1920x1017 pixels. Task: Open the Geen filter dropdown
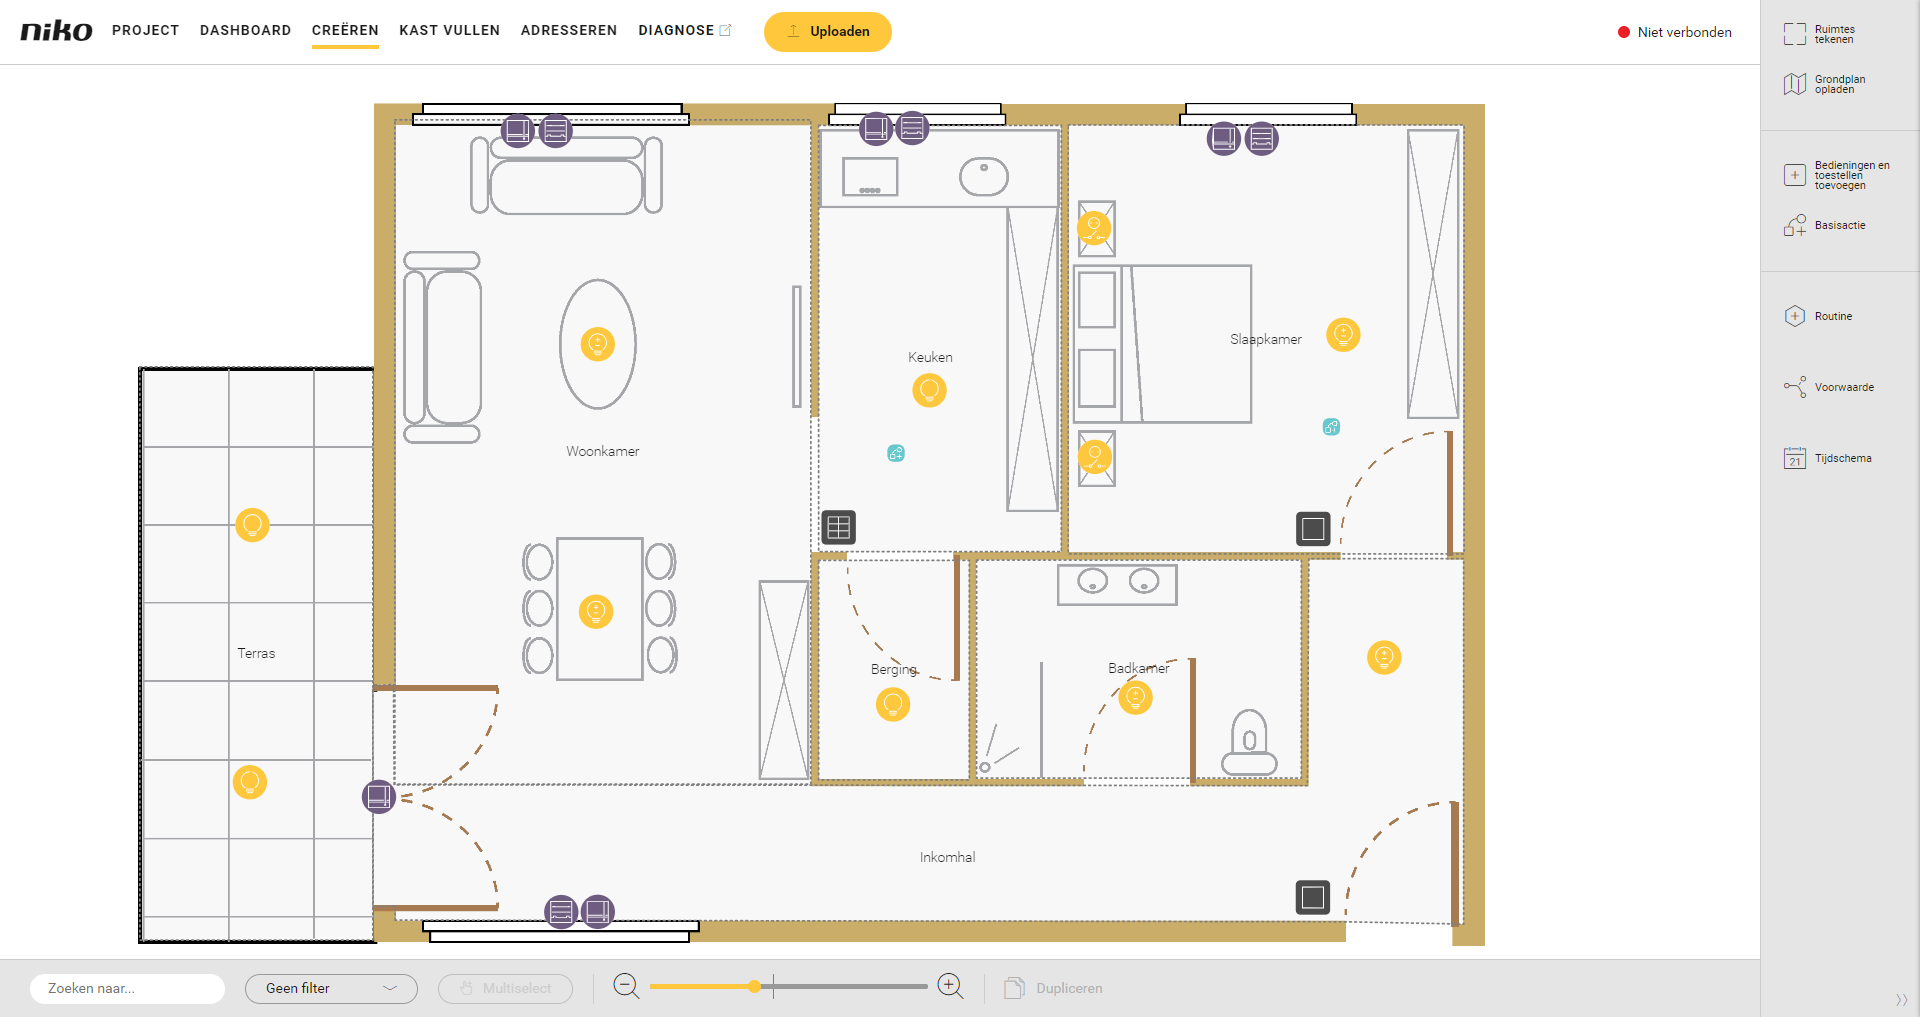[331, 988]
